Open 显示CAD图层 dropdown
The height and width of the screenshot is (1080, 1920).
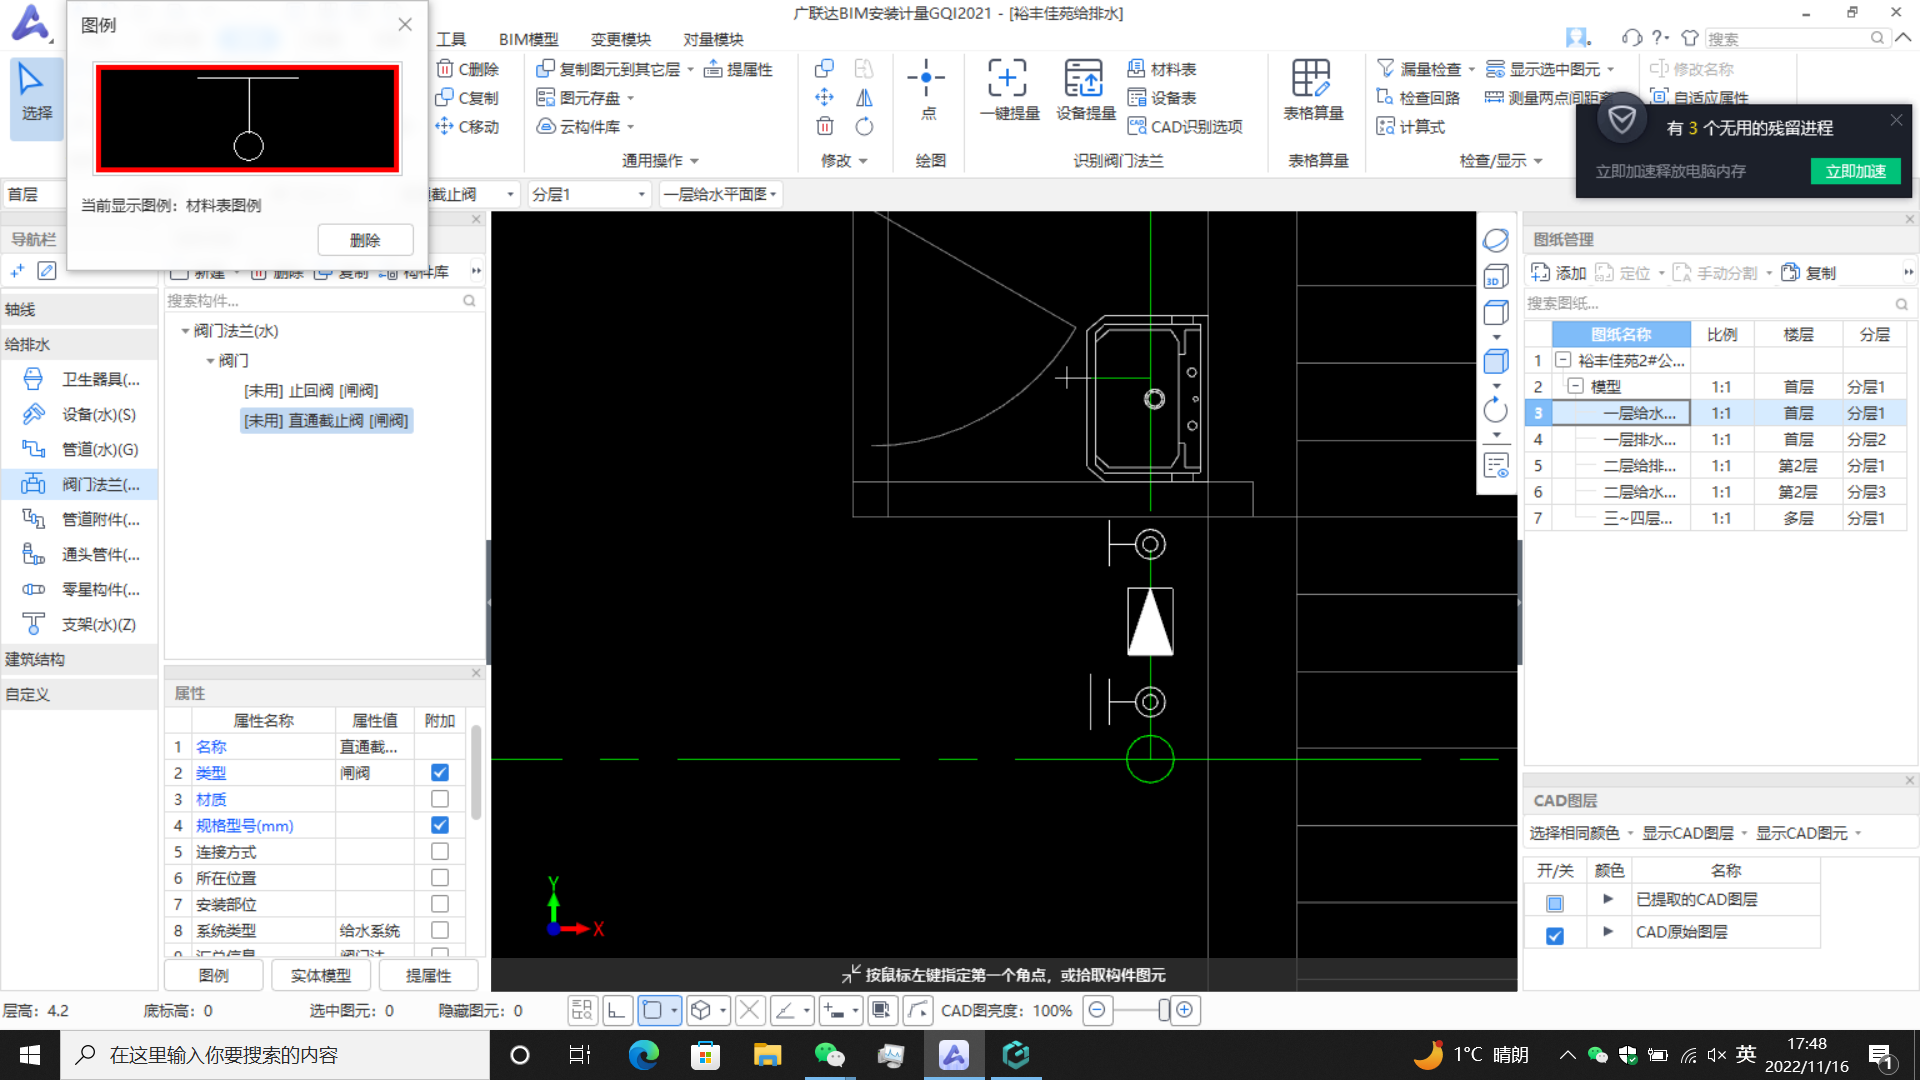tap(1694, 833)
